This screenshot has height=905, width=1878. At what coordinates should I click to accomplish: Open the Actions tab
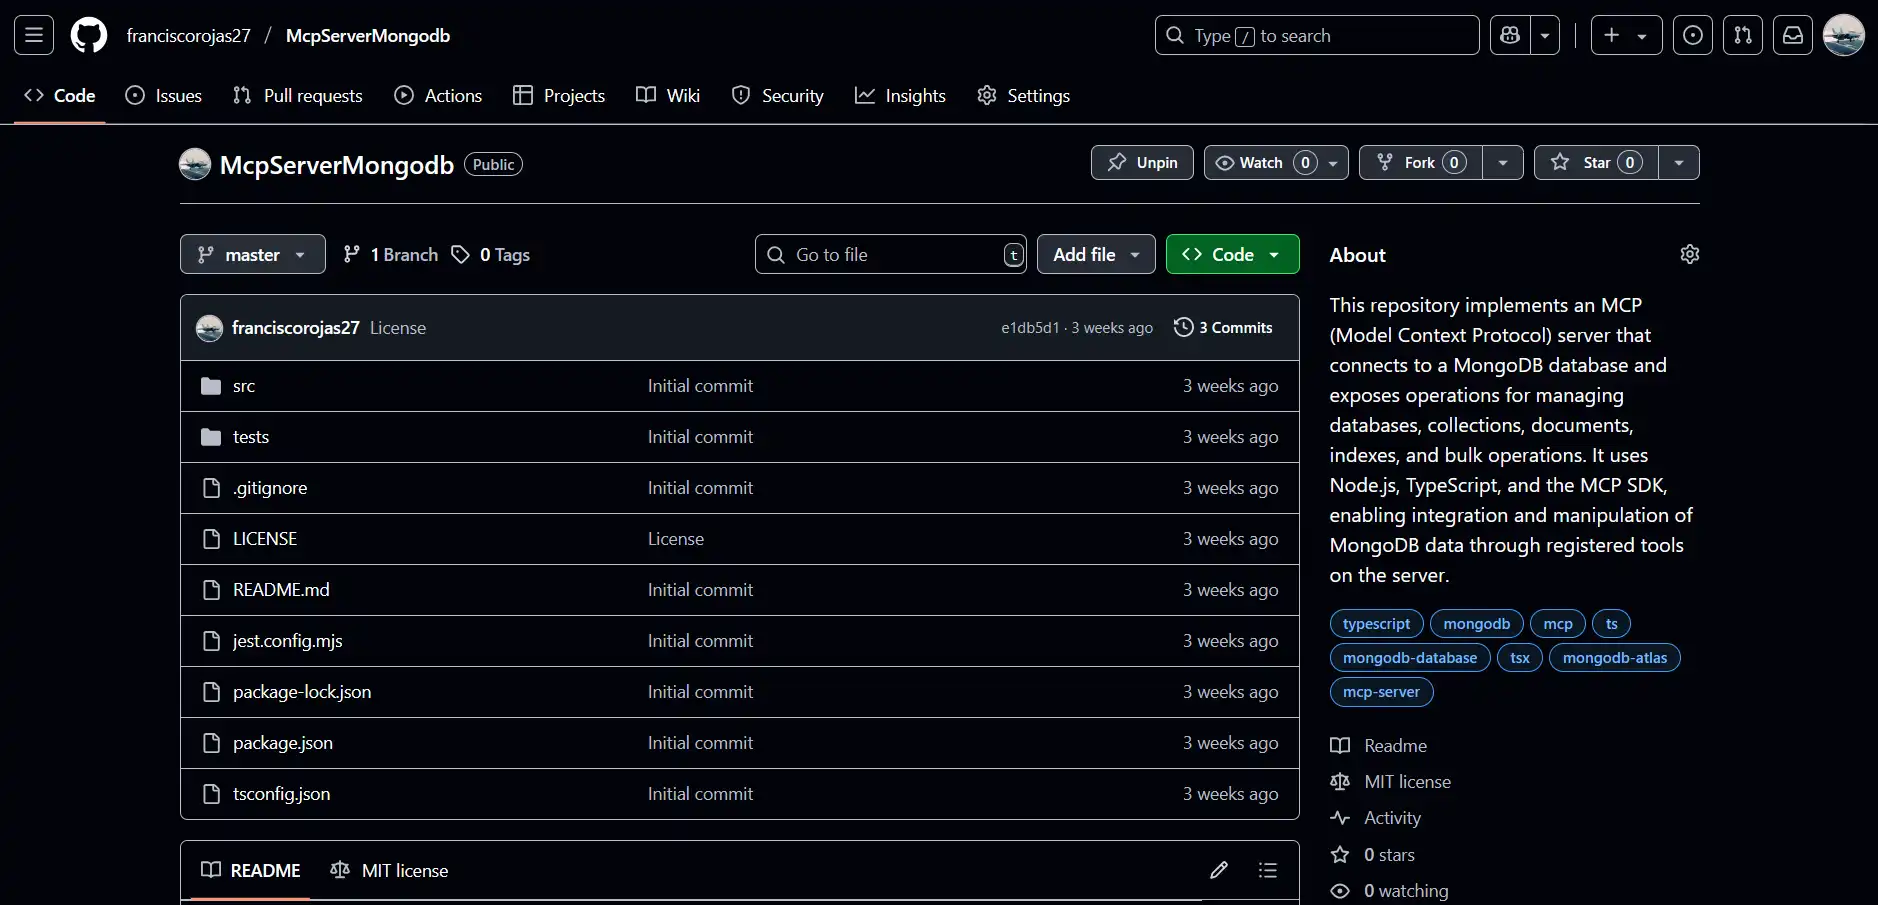click(438, 96)
